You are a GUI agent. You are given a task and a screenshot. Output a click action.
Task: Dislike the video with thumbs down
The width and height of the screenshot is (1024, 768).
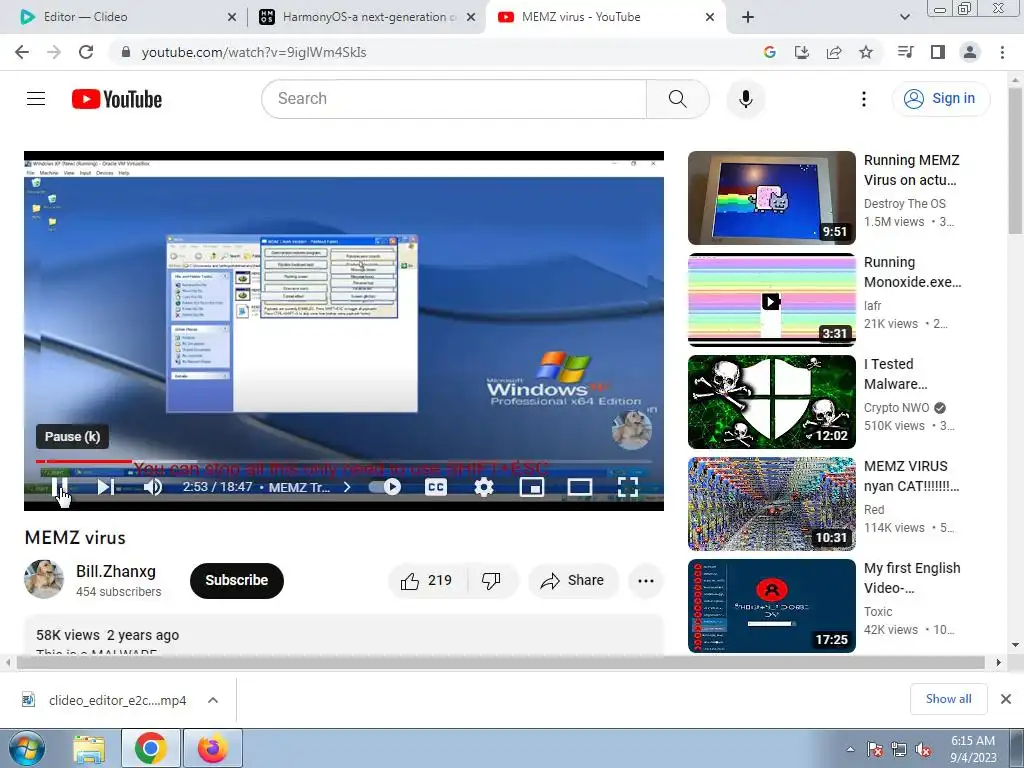(x=491, y=581)
